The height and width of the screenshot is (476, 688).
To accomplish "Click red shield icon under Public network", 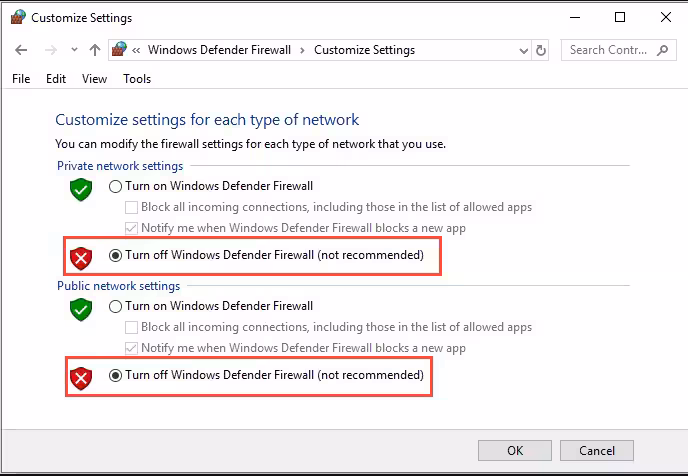I will pyautogui.click(x=81, y=378).
